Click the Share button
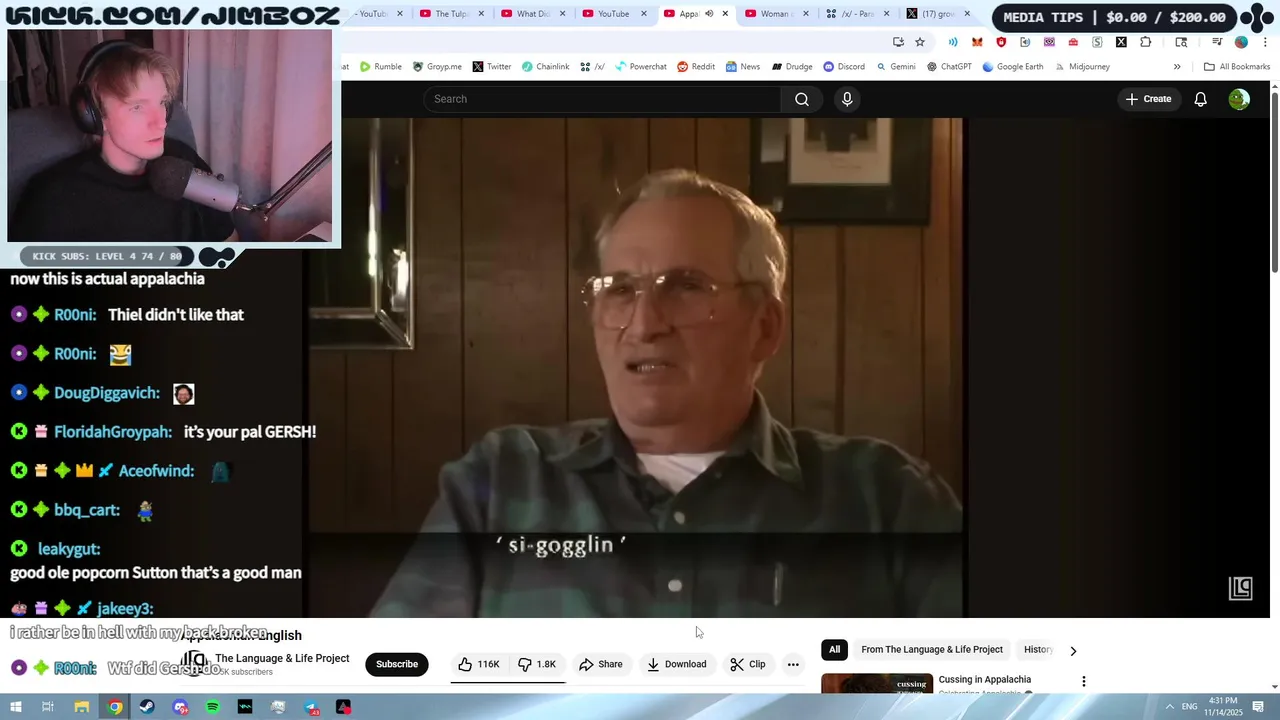The height and width of the screenshot is (720, 1280). pyautogui.click(x=600, y=664)
